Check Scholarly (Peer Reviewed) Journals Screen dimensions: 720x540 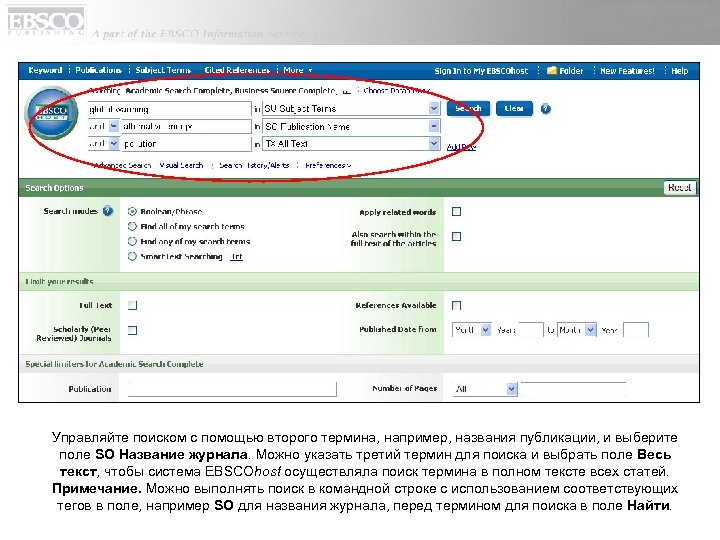point(132,330)
